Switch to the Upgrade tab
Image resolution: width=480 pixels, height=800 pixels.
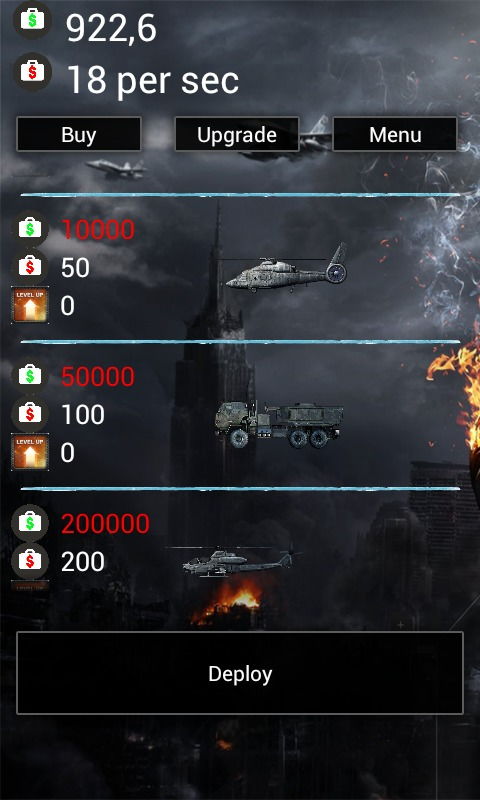[x=237, y=135]
